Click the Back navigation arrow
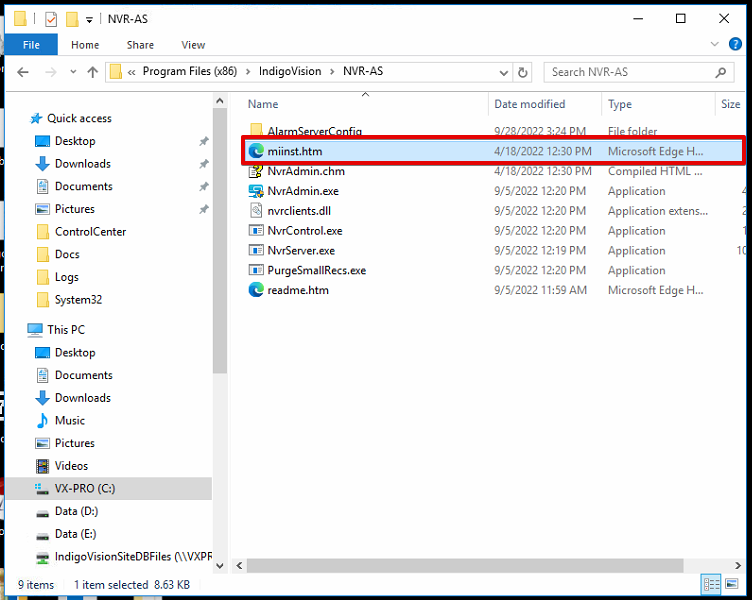The height and width of the screenshot is (600, 752). click(23, 72)
